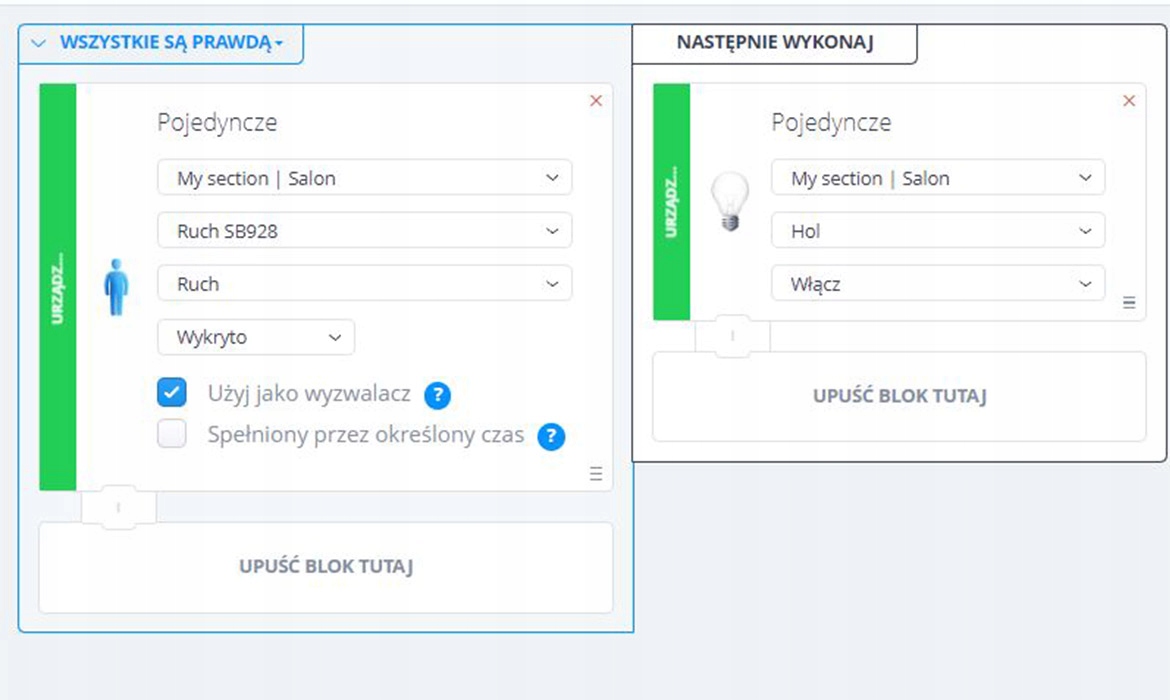The height and width of the screenshot is (700, 1170).
Task: Click help icon beside Spełniony przez określony czas
Action: pyautogui.click(x=551, y=437)
